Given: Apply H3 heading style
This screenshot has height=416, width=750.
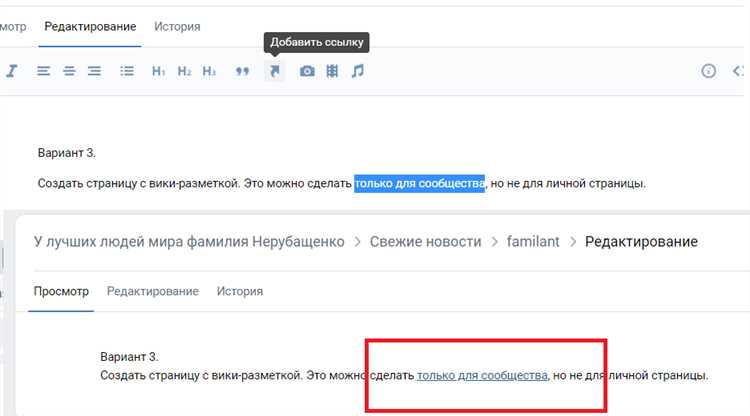Looking at the screenshot, I should pyautogui.click(x=209, y=71).
